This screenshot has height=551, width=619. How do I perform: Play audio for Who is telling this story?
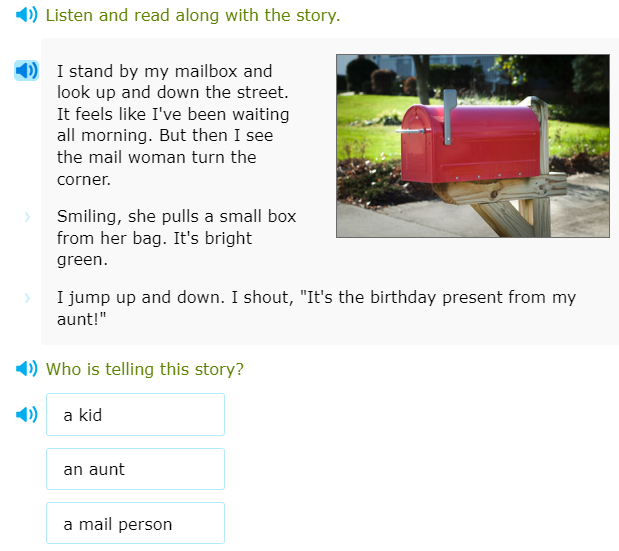click(x=27, y=369)
